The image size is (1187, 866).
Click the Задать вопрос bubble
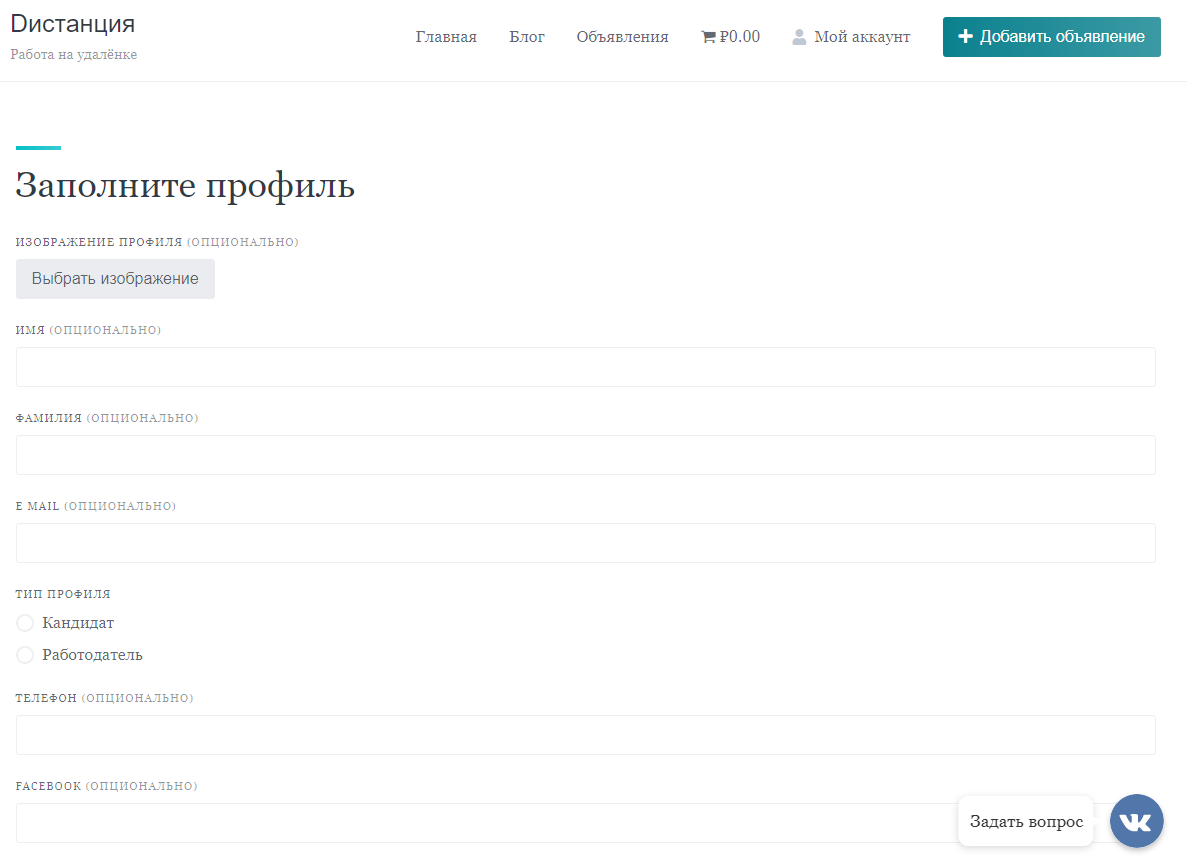(x=1026, y=821)
